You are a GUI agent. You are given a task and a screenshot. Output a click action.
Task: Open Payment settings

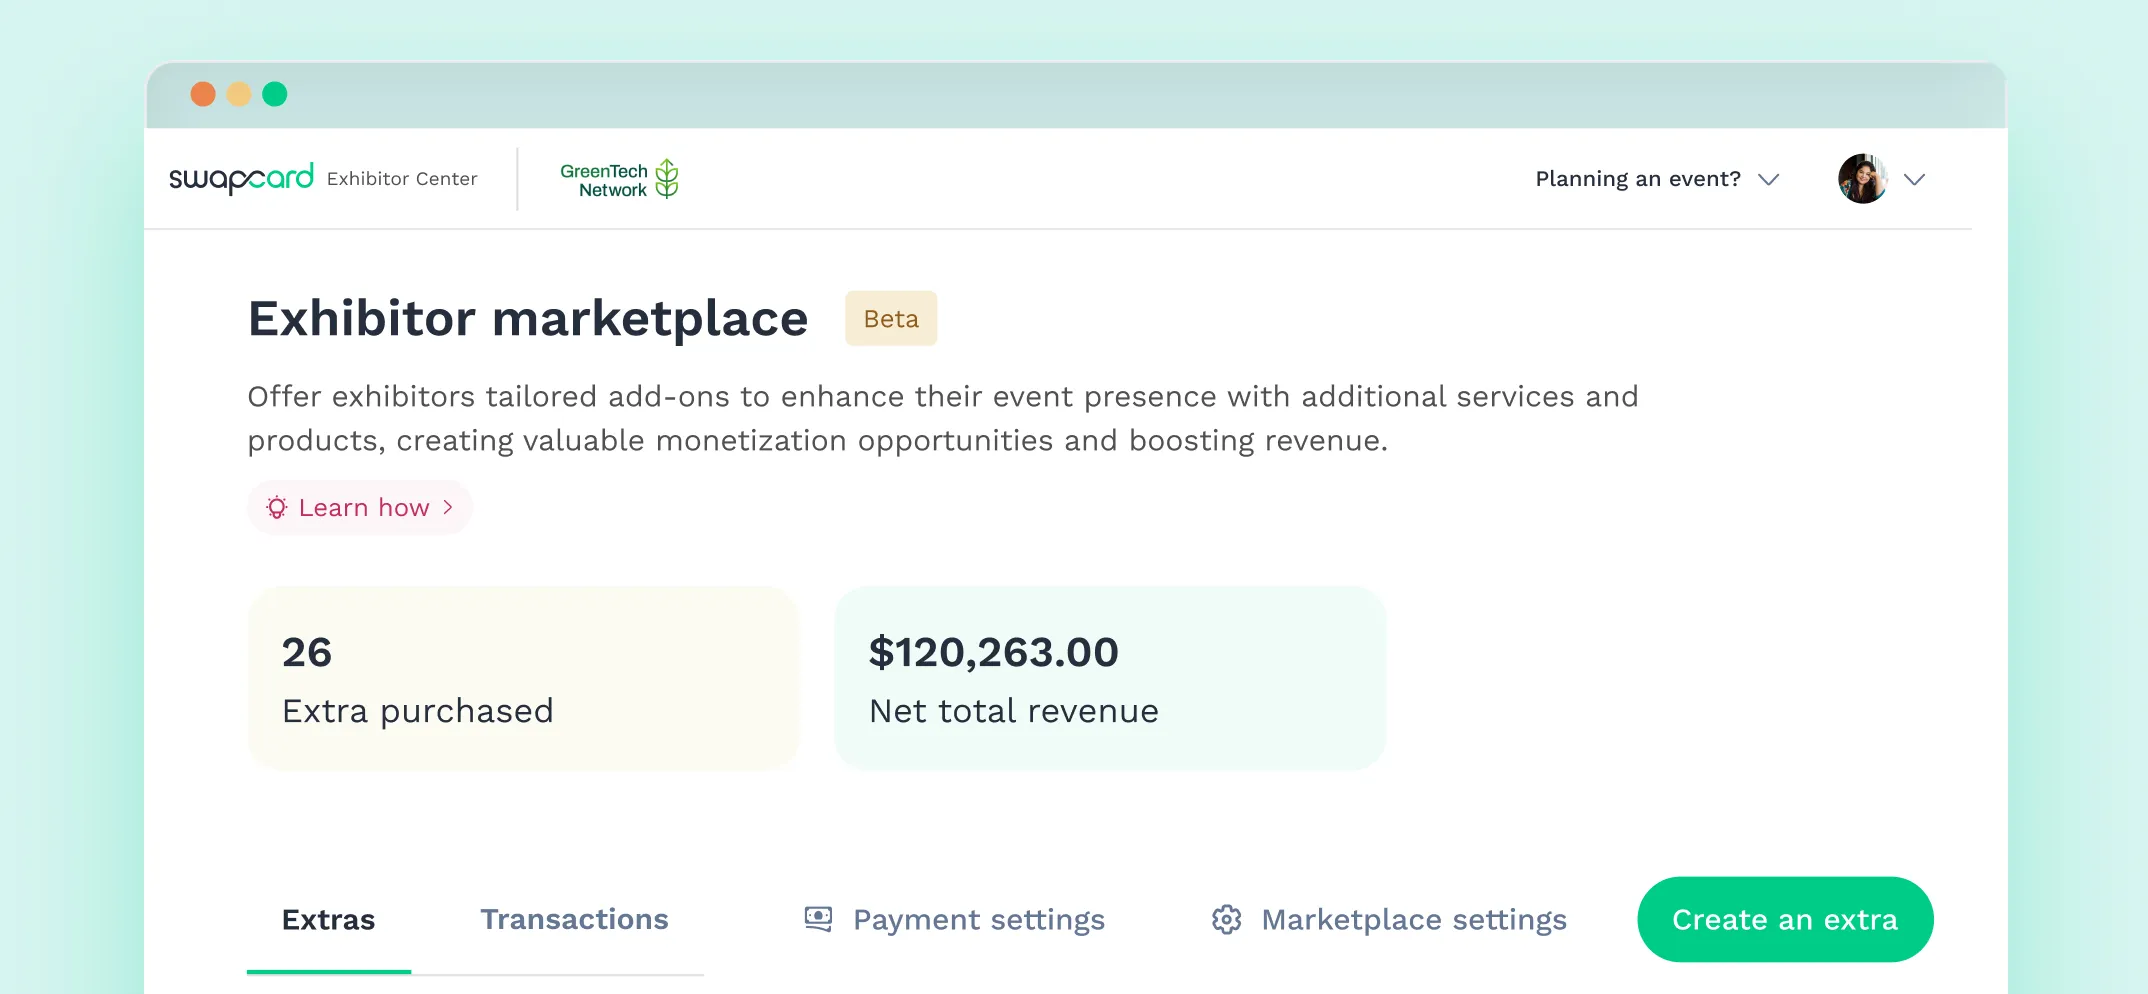click(x=978, y=919)
